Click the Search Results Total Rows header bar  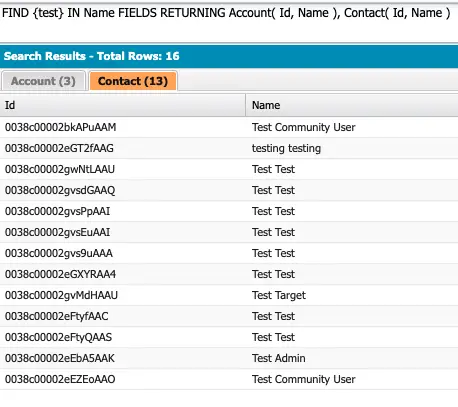(x=229, y=56)
